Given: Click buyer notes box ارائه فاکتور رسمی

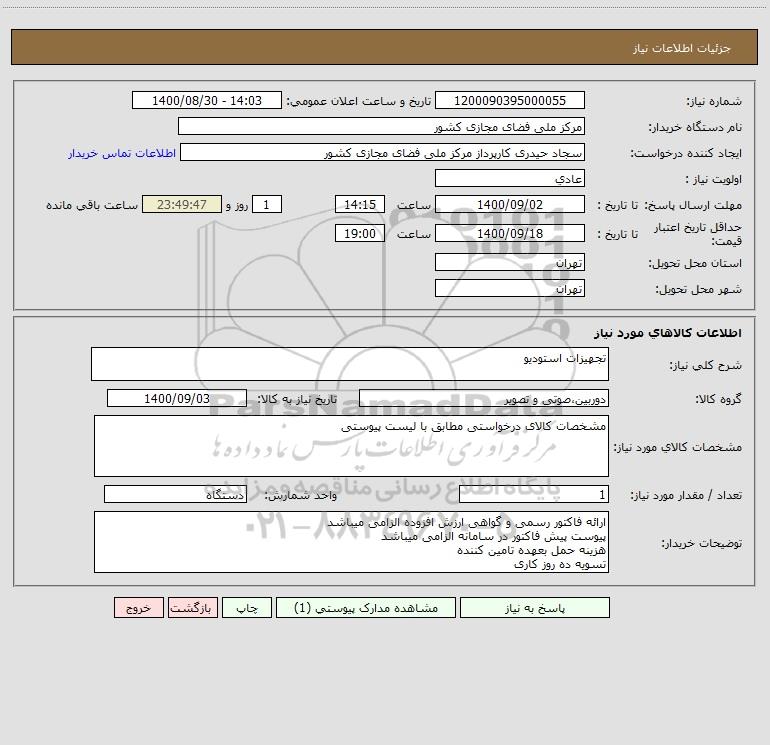Looking at the screenshot, I should point(351,542).
